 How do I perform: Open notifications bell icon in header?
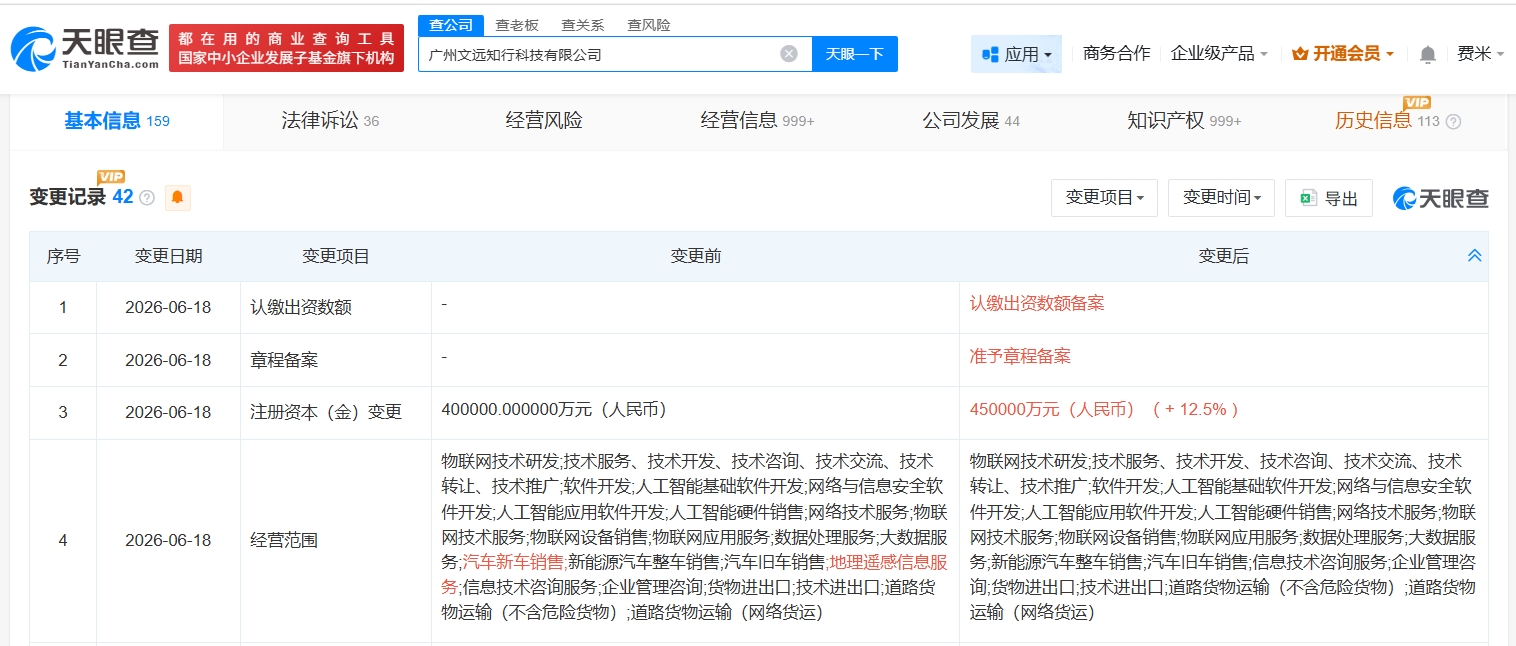click(x=1428, y=54)
